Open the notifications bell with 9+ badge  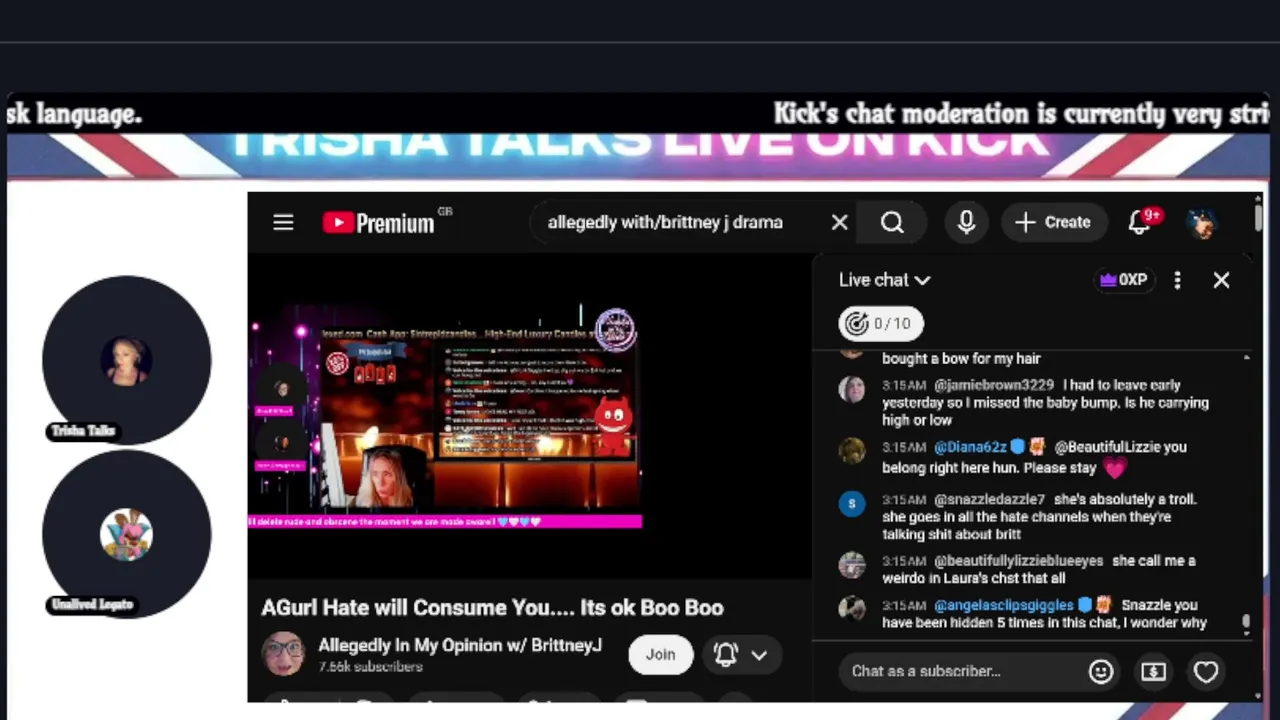point(1143,221)
